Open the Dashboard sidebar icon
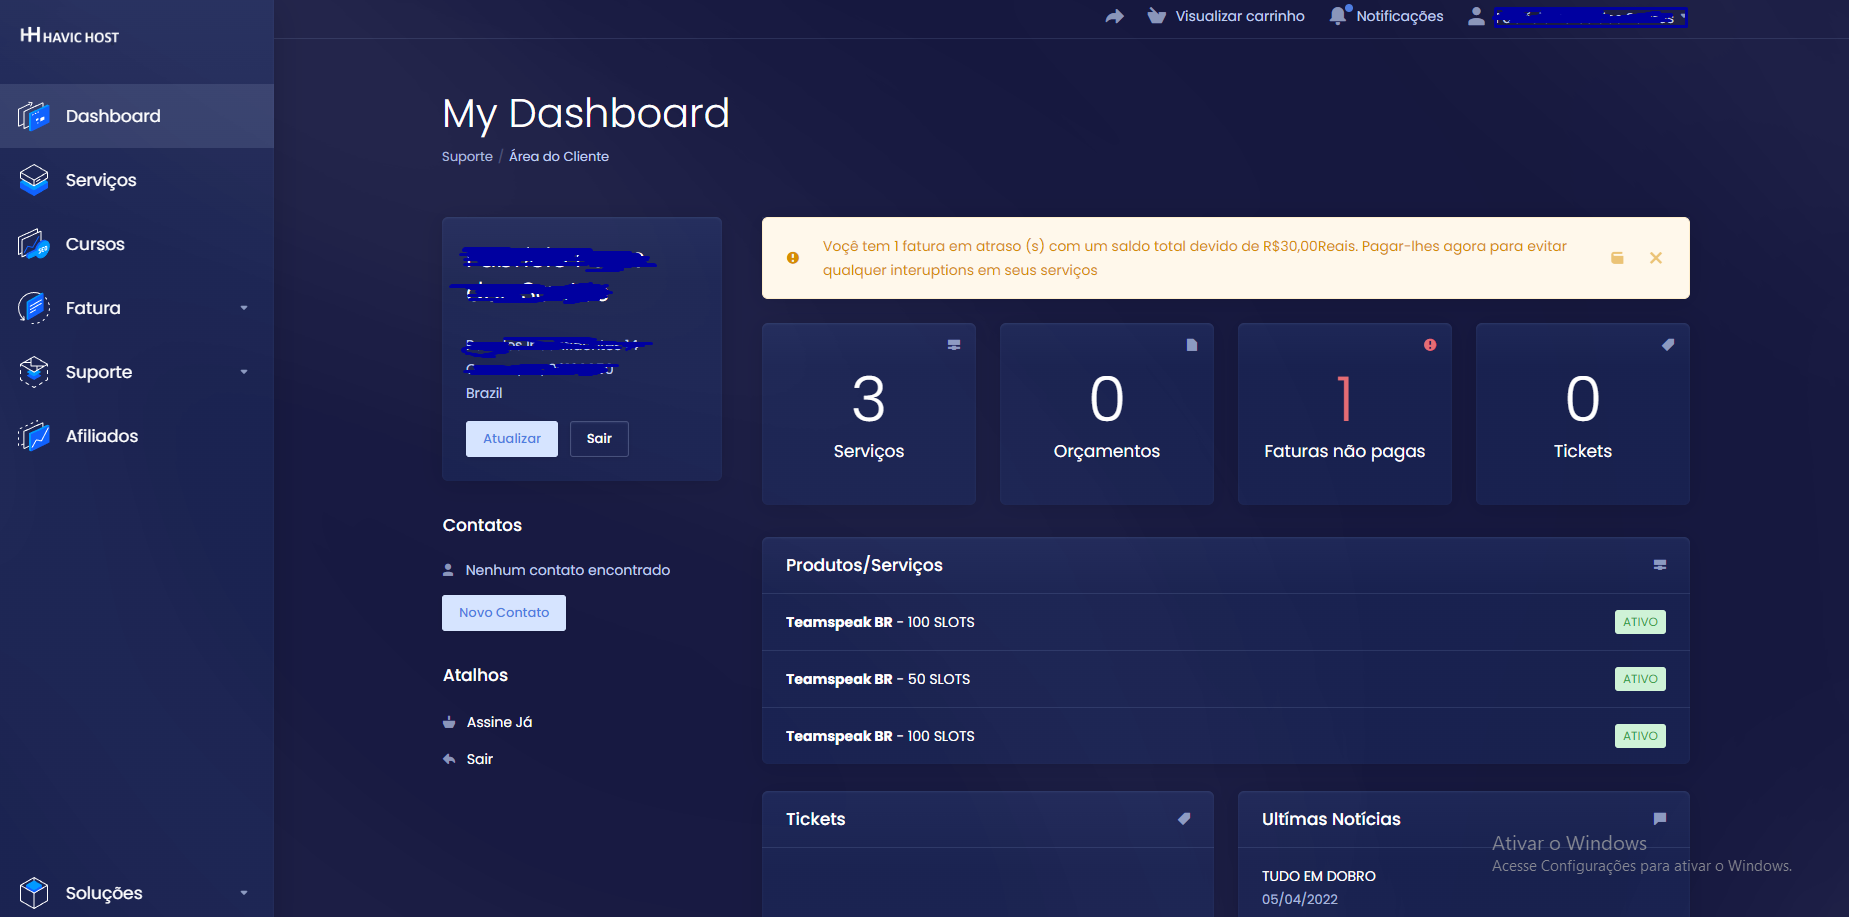The width and height of the screenshot is (1849, 917). [34, 116]
